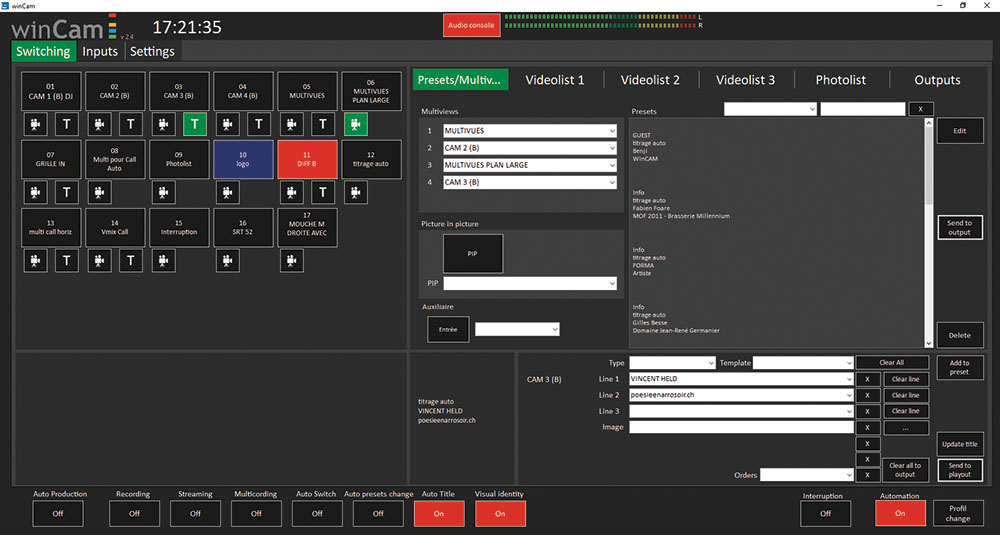
Task: Select the blue 10 logo source tile
Action: tap(243, 160)
